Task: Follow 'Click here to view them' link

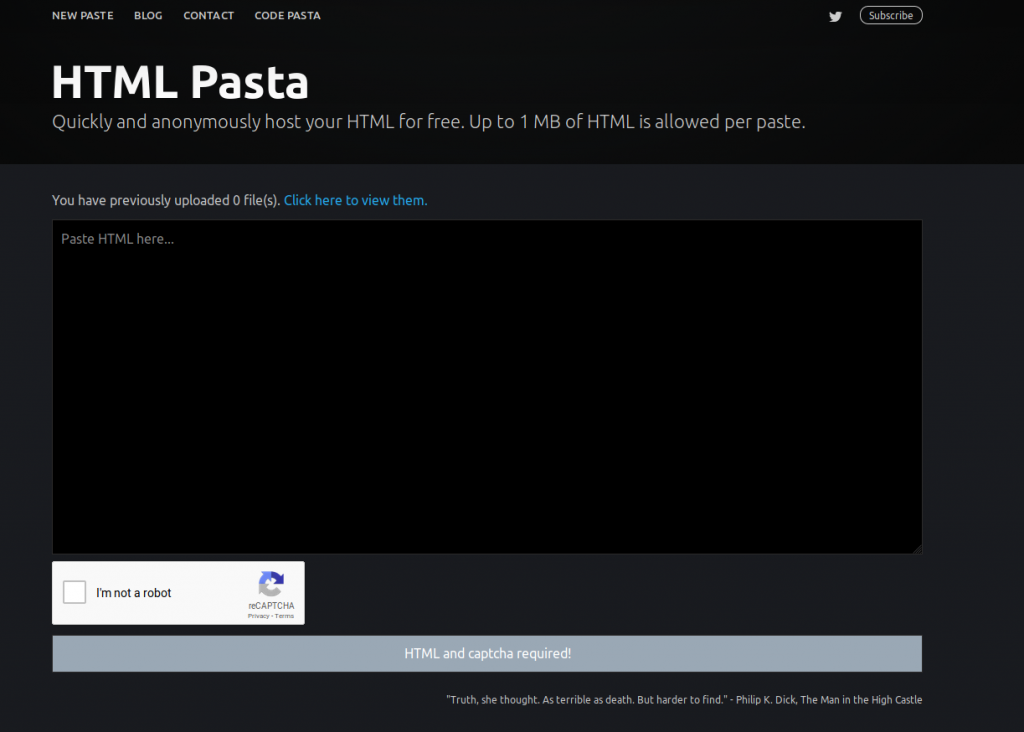Action: [355, 200]
